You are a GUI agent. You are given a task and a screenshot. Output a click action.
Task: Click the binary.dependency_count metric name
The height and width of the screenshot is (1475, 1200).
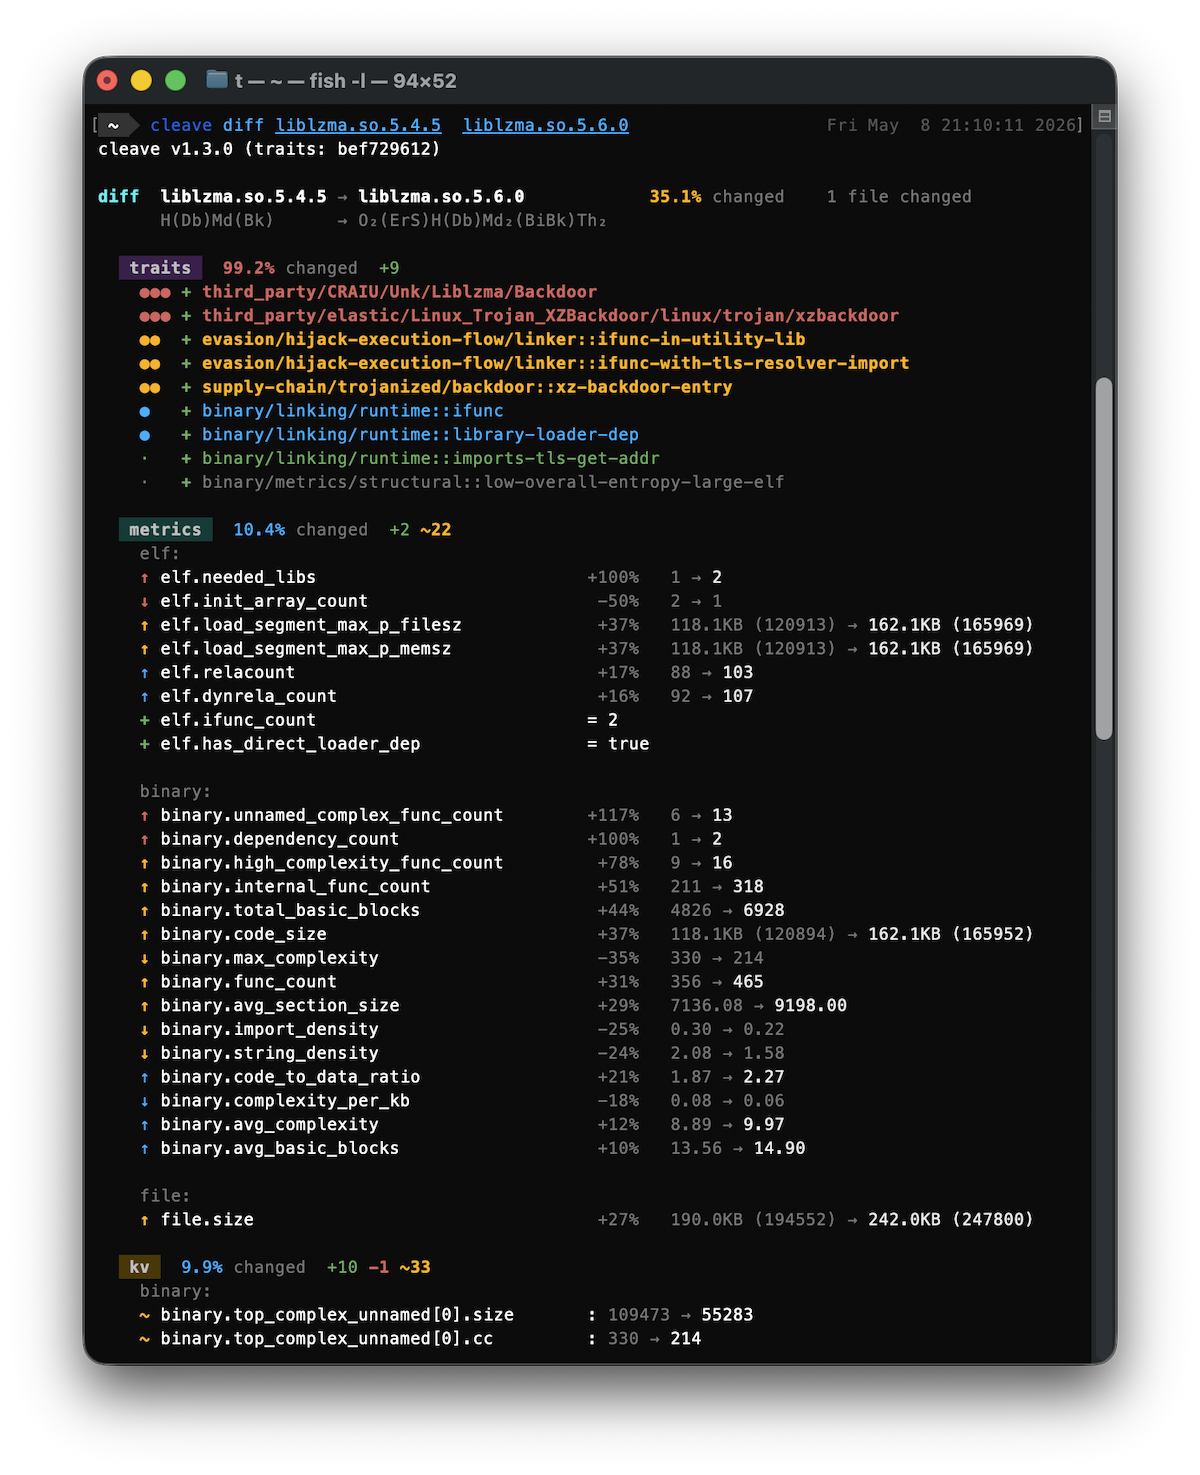coord(280,839)
